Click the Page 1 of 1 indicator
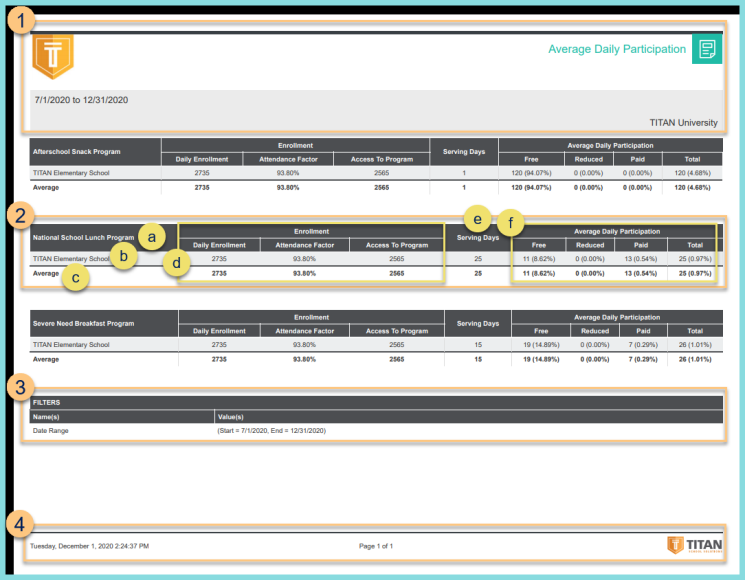745x580 pixels. pos(376,546)
